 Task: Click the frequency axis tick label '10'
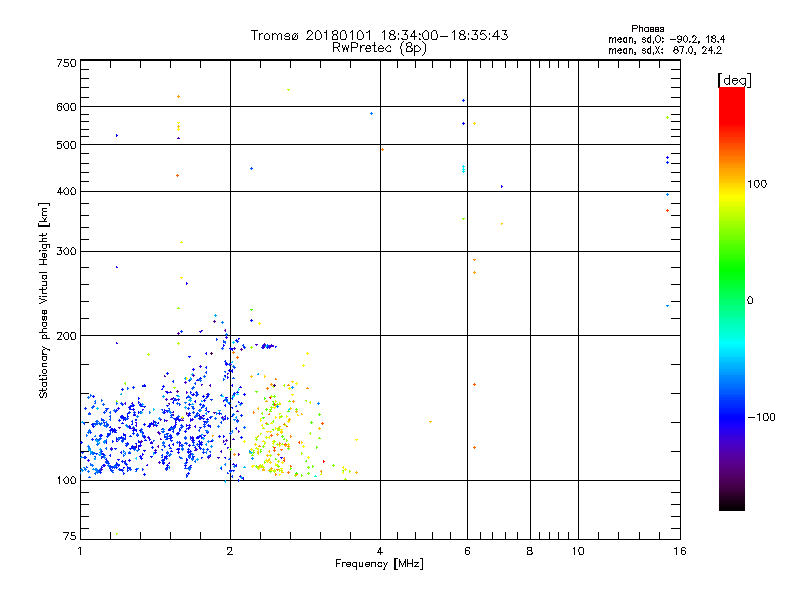pyautogui.click(x=578, y=551)
